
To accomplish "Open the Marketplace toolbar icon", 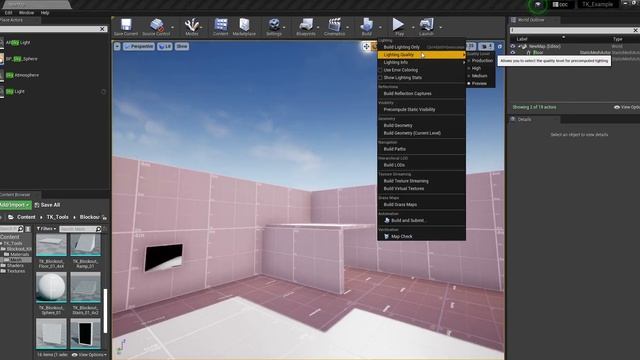I will coord(244,25).
